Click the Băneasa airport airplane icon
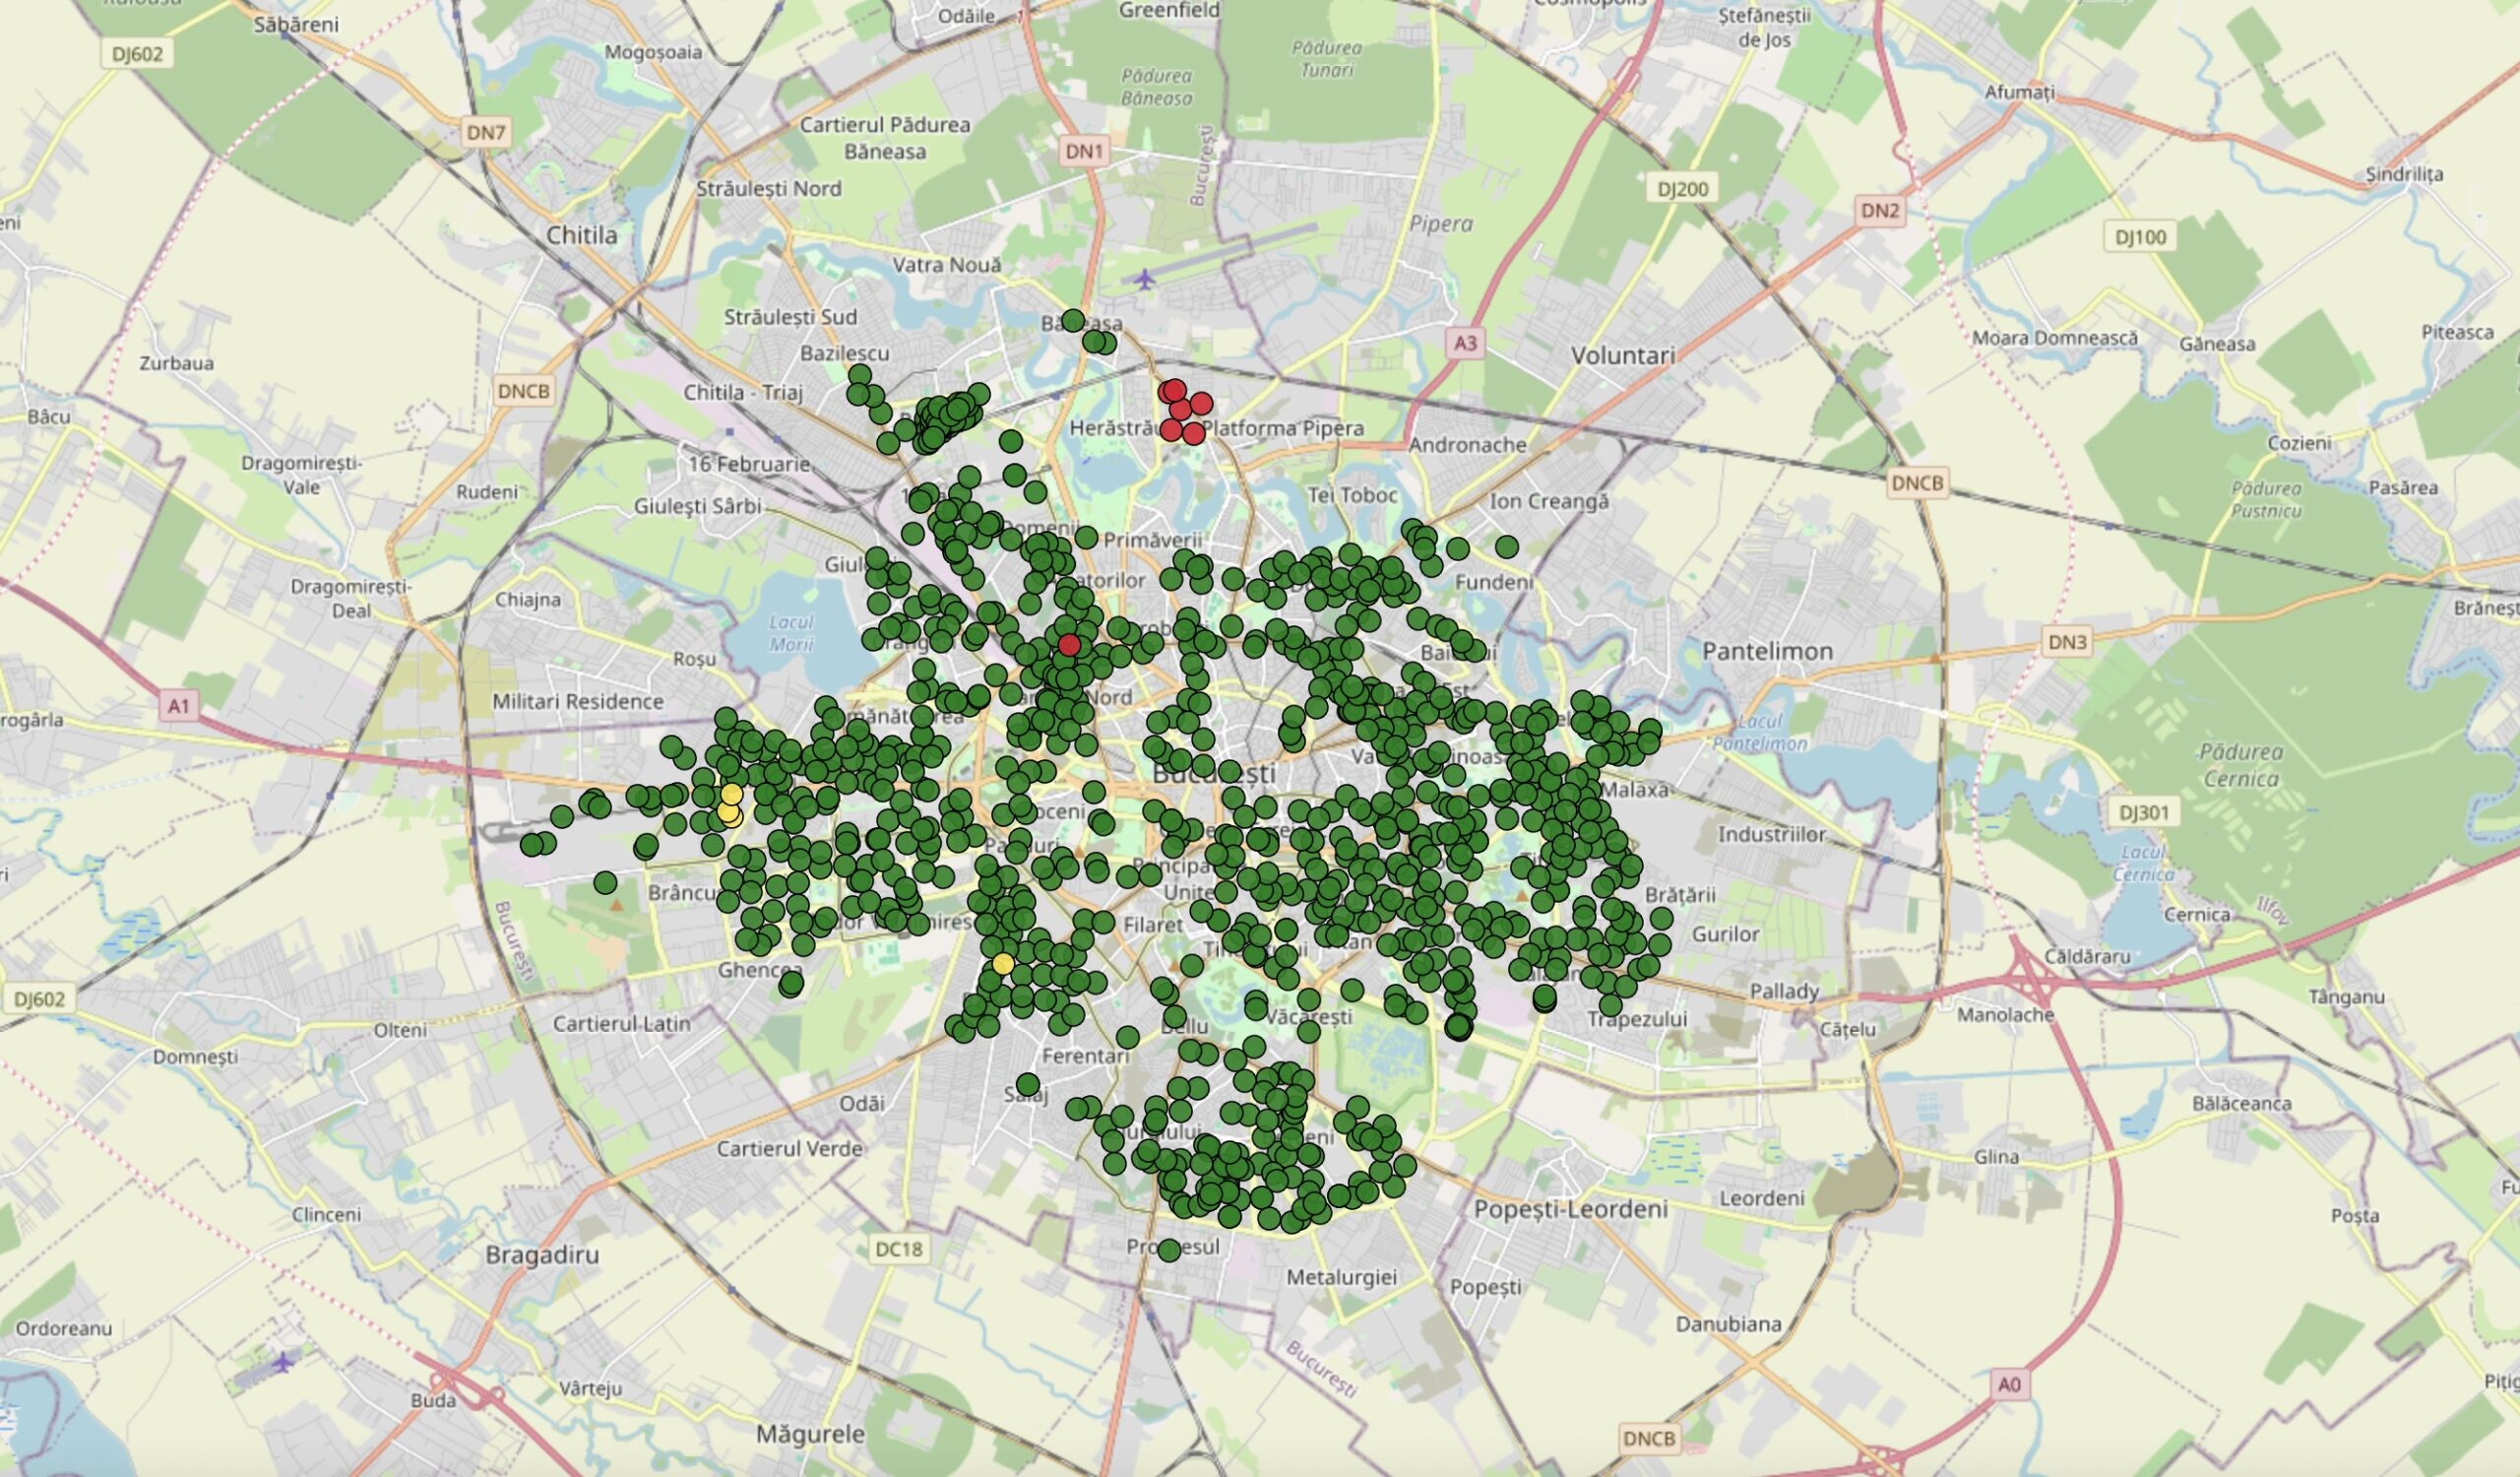2520x1477 pixels. tap(1145, 279)
